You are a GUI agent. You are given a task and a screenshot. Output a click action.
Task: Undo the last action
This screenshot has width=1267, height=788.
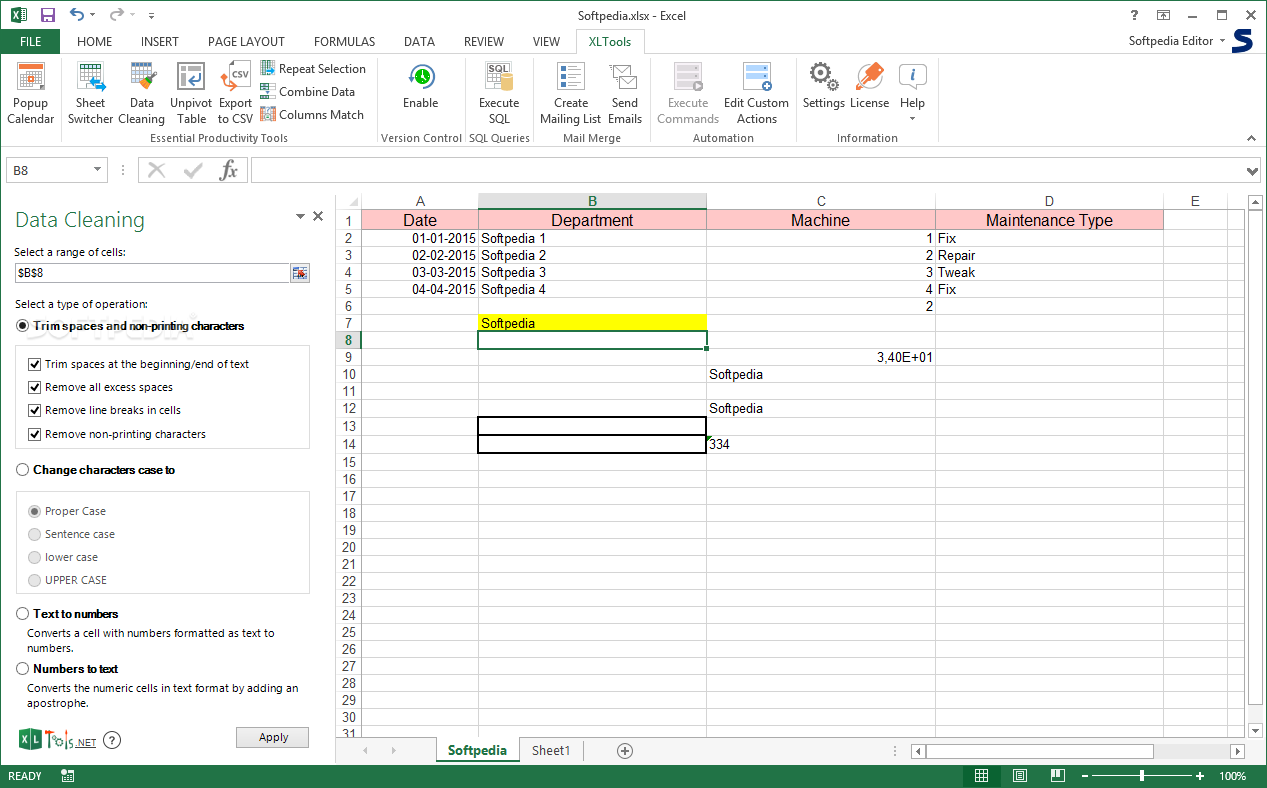tap(77, 15)
